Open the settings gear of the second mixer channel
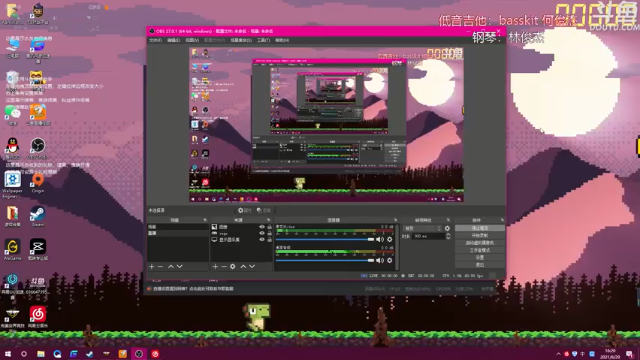 click(390, 260)
